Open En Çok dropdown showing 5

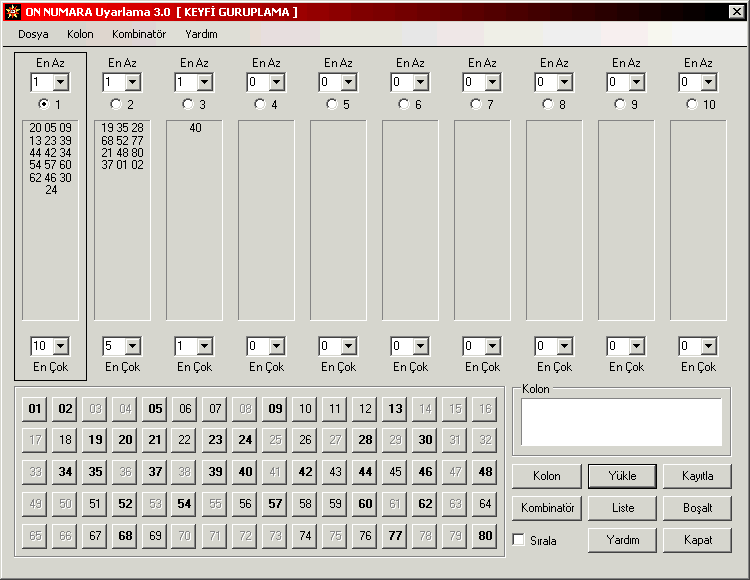131,346
